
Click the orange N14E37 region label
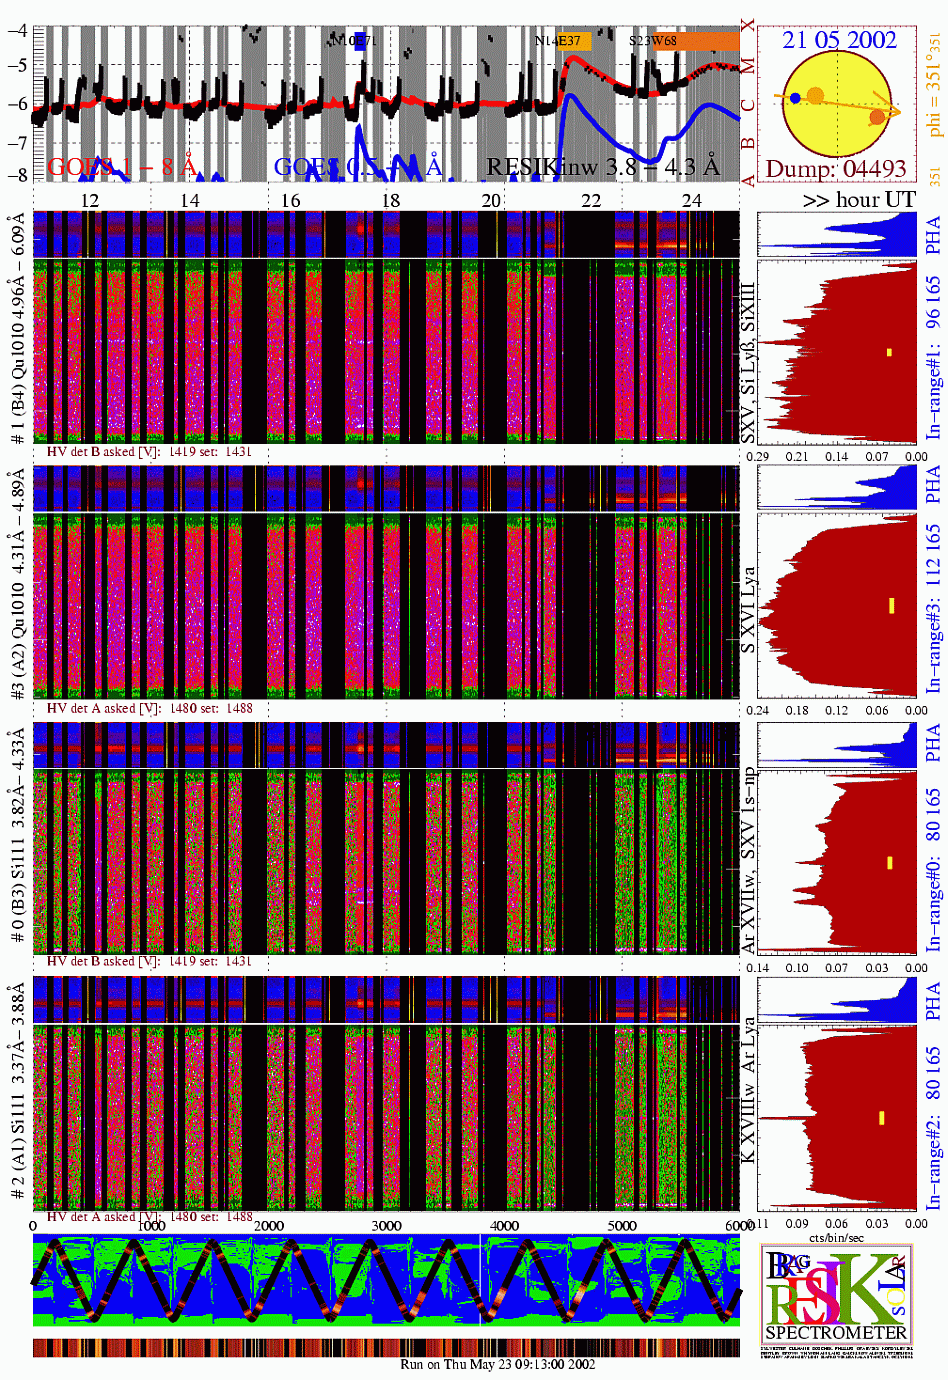(562, 41)
